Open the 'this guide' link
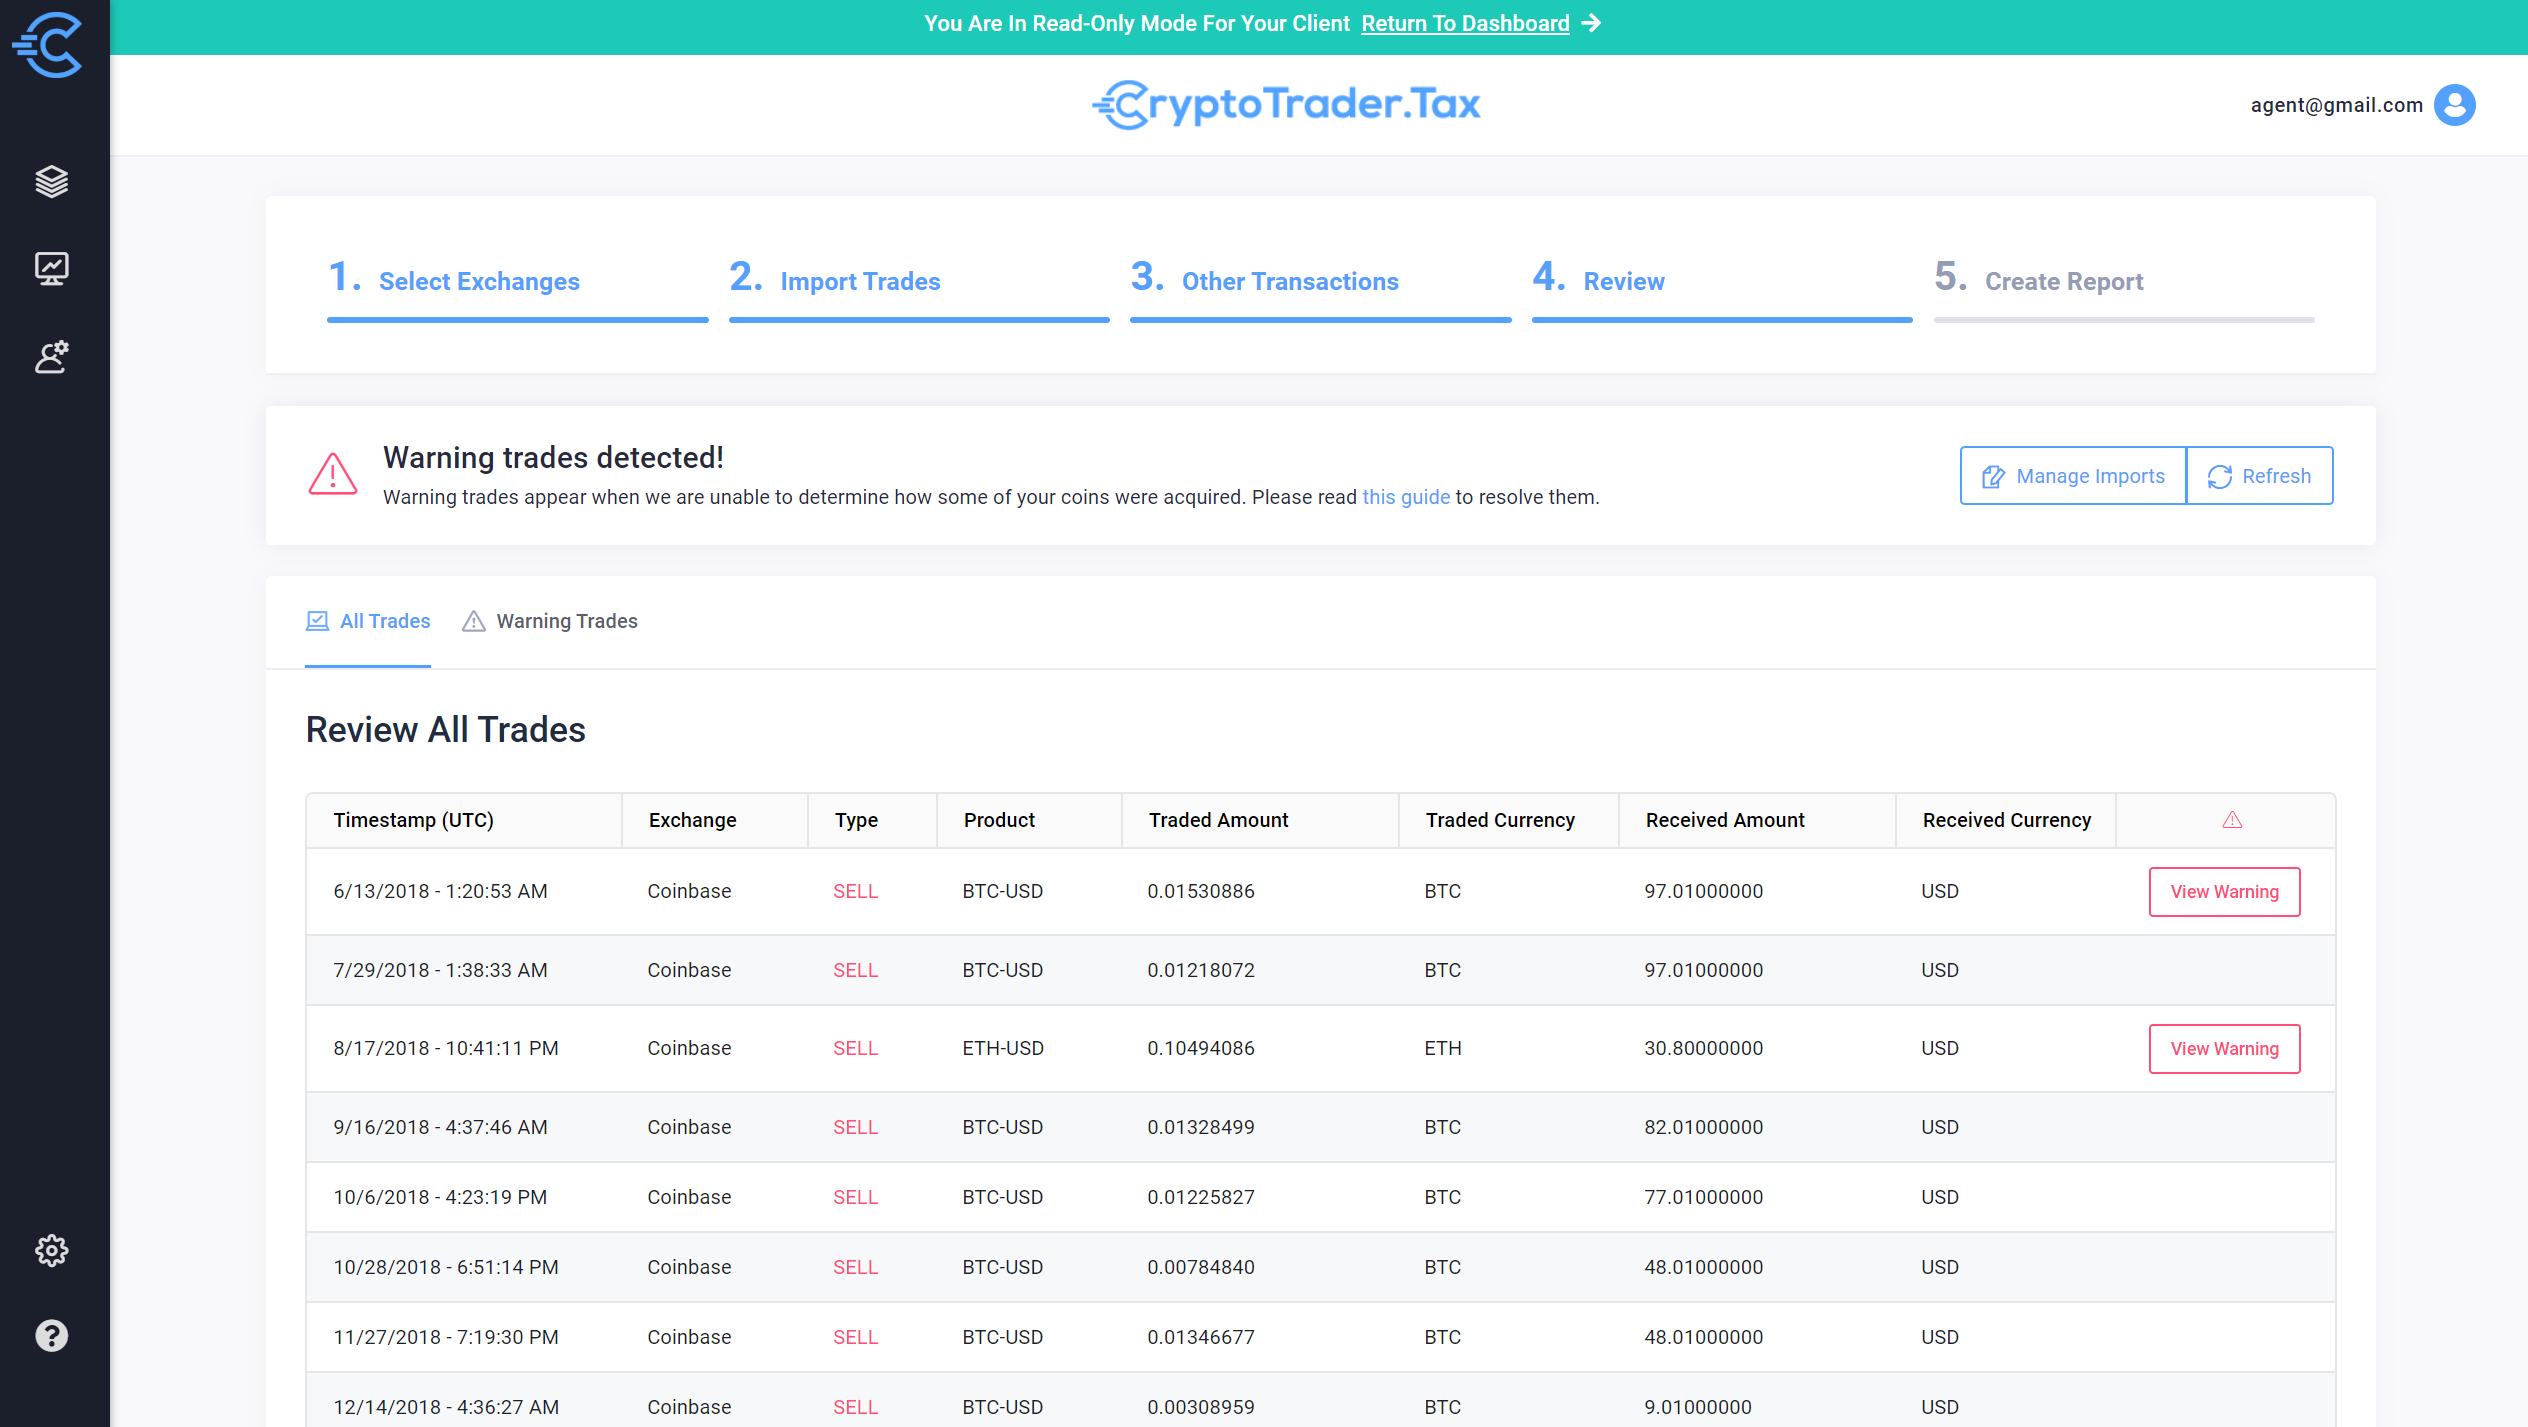Viewport: 2528px width, 1427px height. pyautogui.click(x=1406, y=497)
